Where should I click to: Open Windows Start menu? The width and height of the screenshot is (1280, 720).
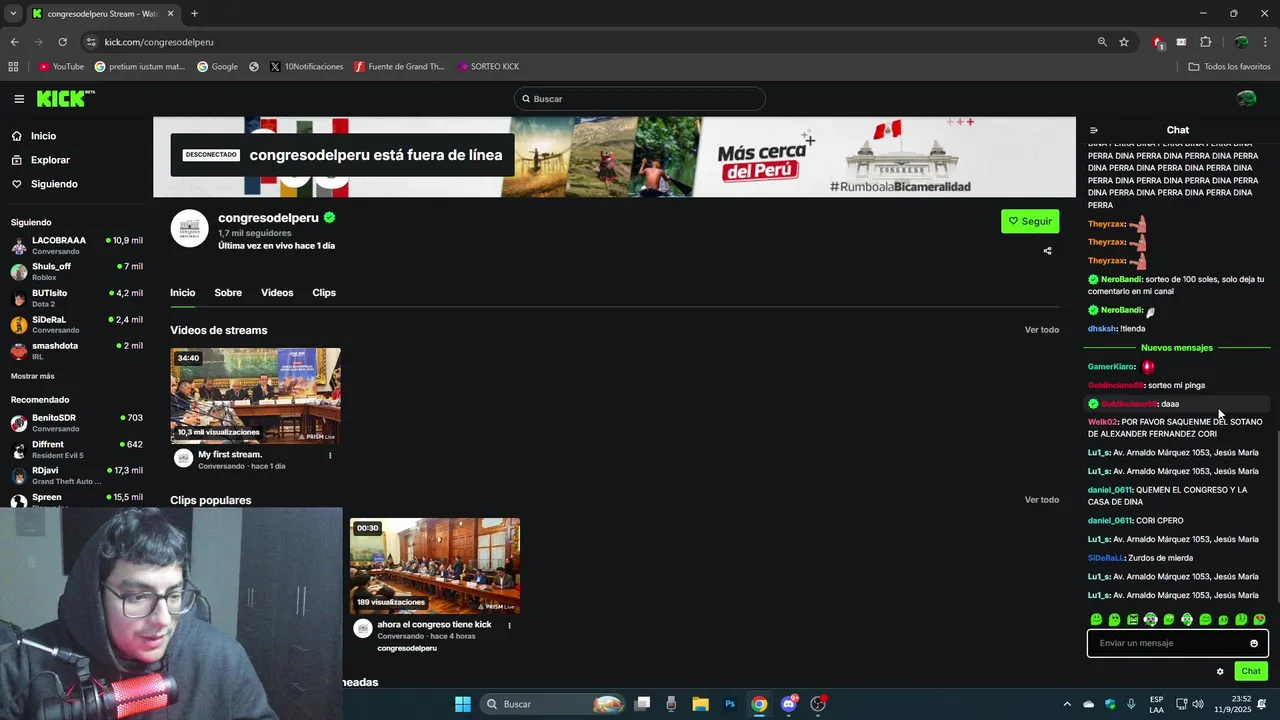click(463, 704)
